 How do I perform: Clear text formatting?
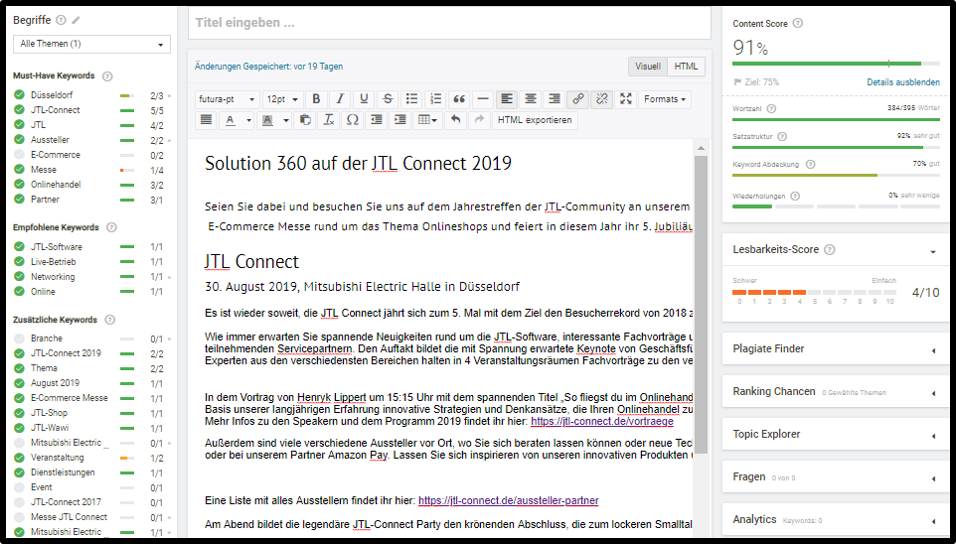point(329,120)
